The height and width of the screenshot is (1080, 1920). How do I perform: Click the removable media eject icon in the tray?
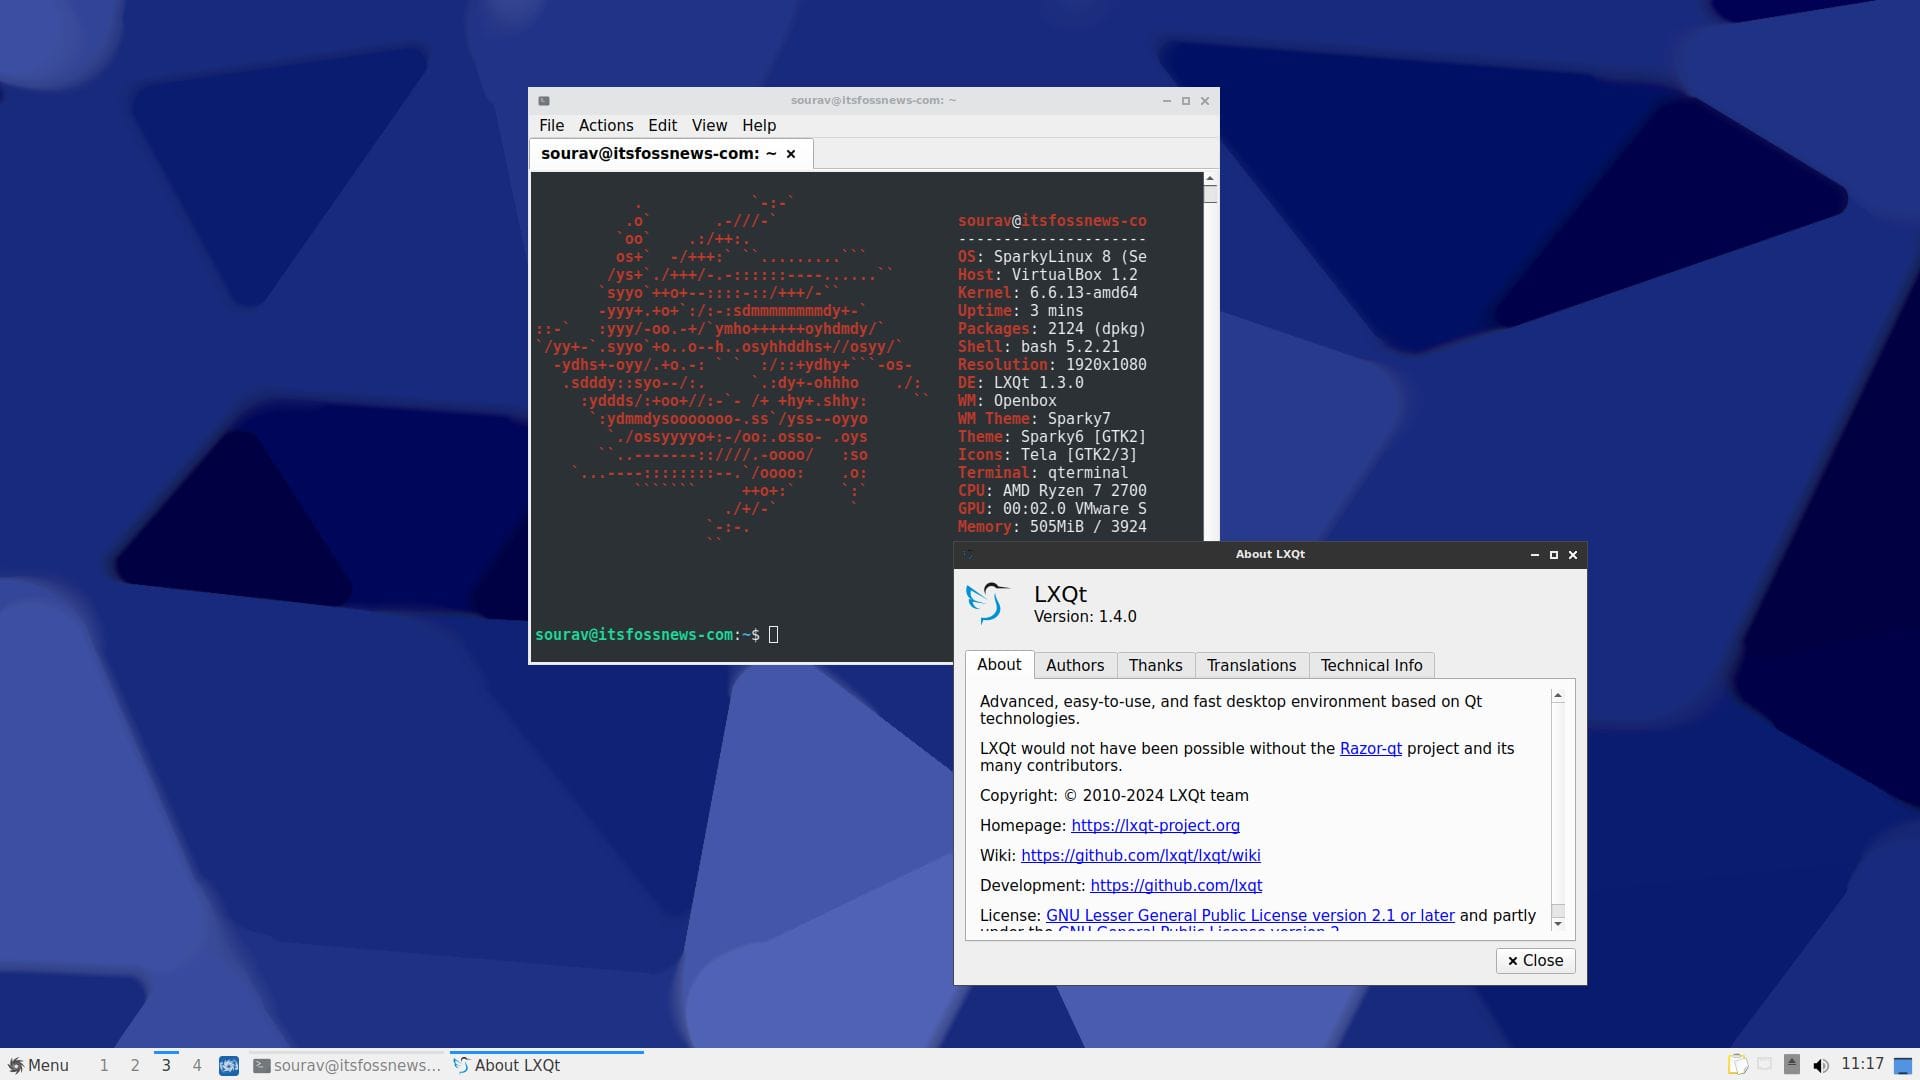click(1792, 1064)
